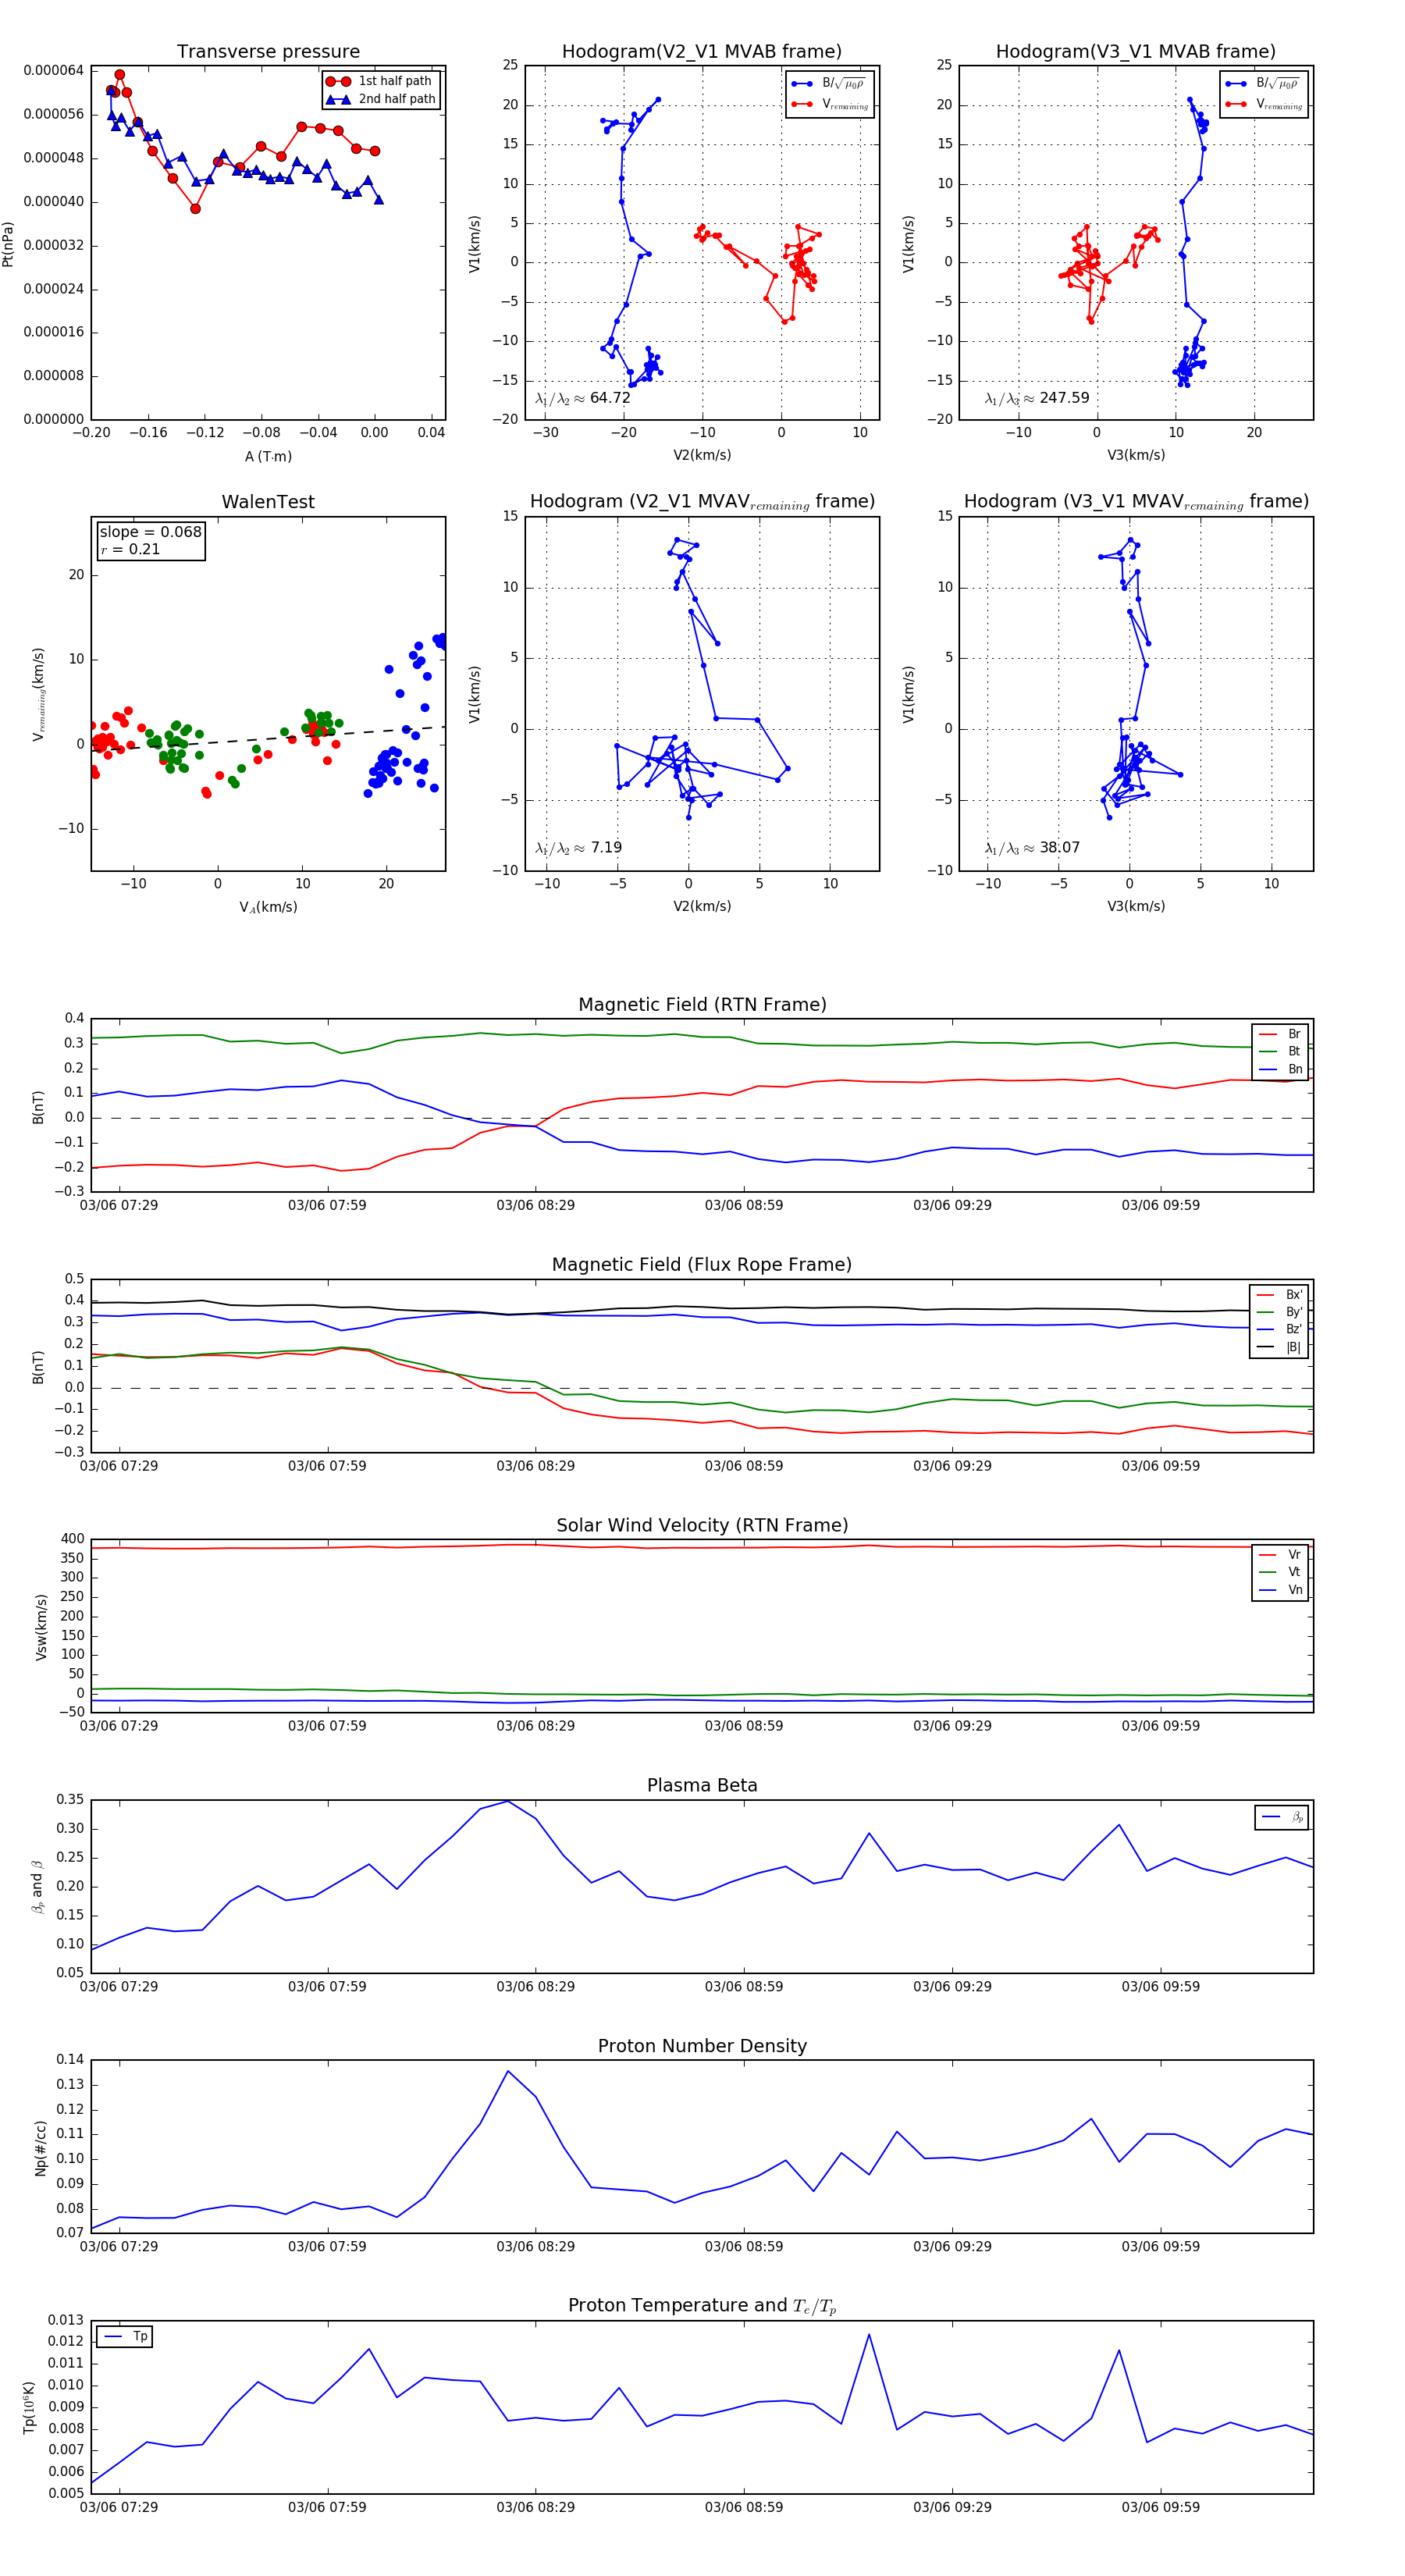Image resolution: width=1405 pixels, height=2576 pixels.
Task: Click the eigenvalue ratio 64.72 annotation
Action: click(x=583, y=398)
